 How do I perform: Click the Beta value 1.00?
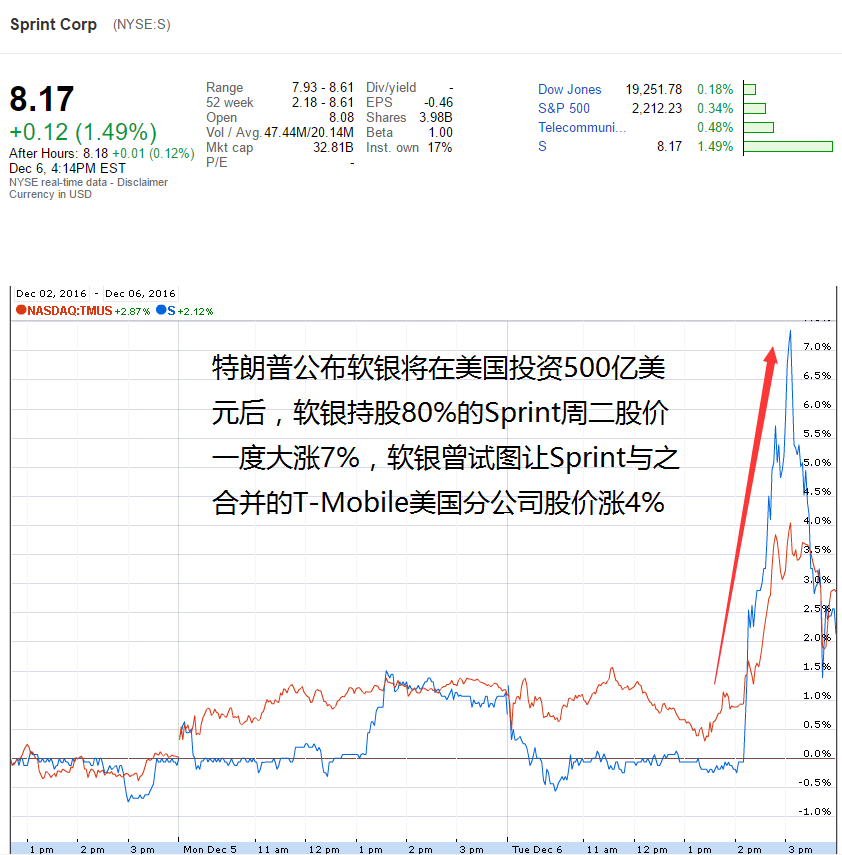440,133
